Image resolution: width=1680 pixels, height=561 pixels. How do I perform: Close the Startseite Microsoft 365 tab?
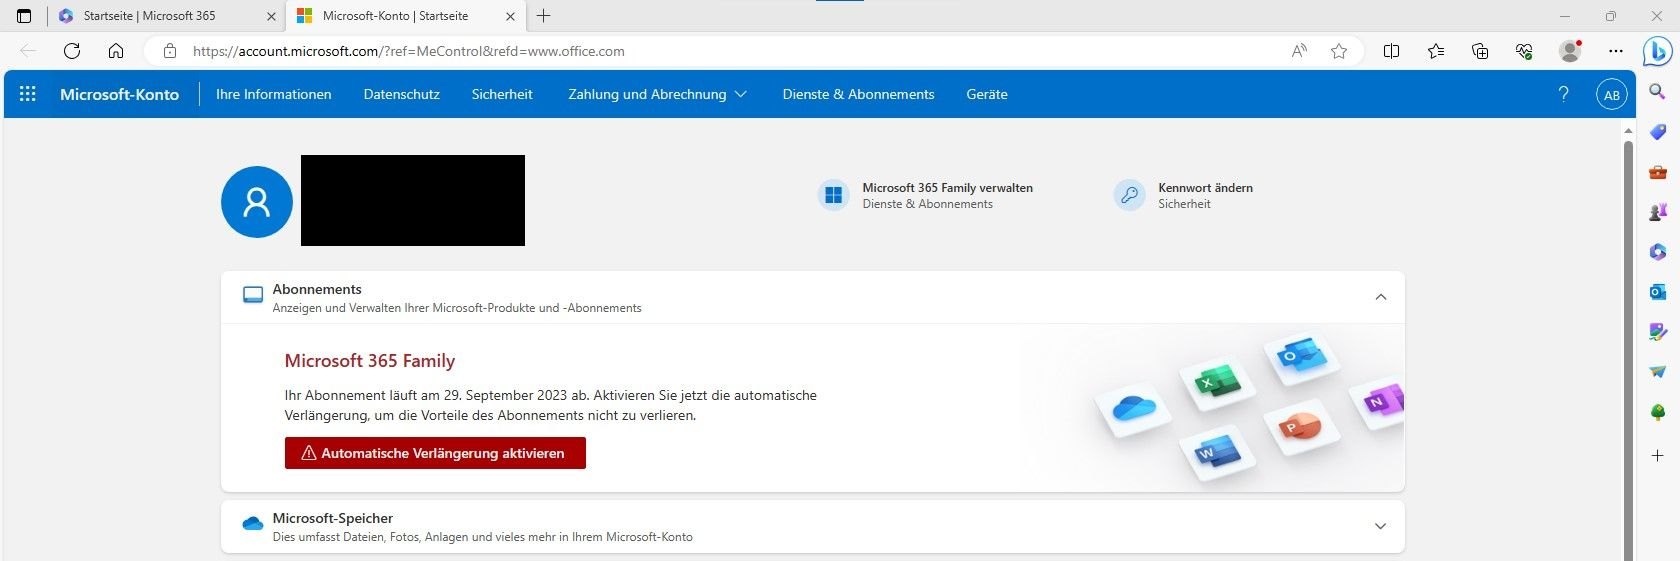[271, 16]
